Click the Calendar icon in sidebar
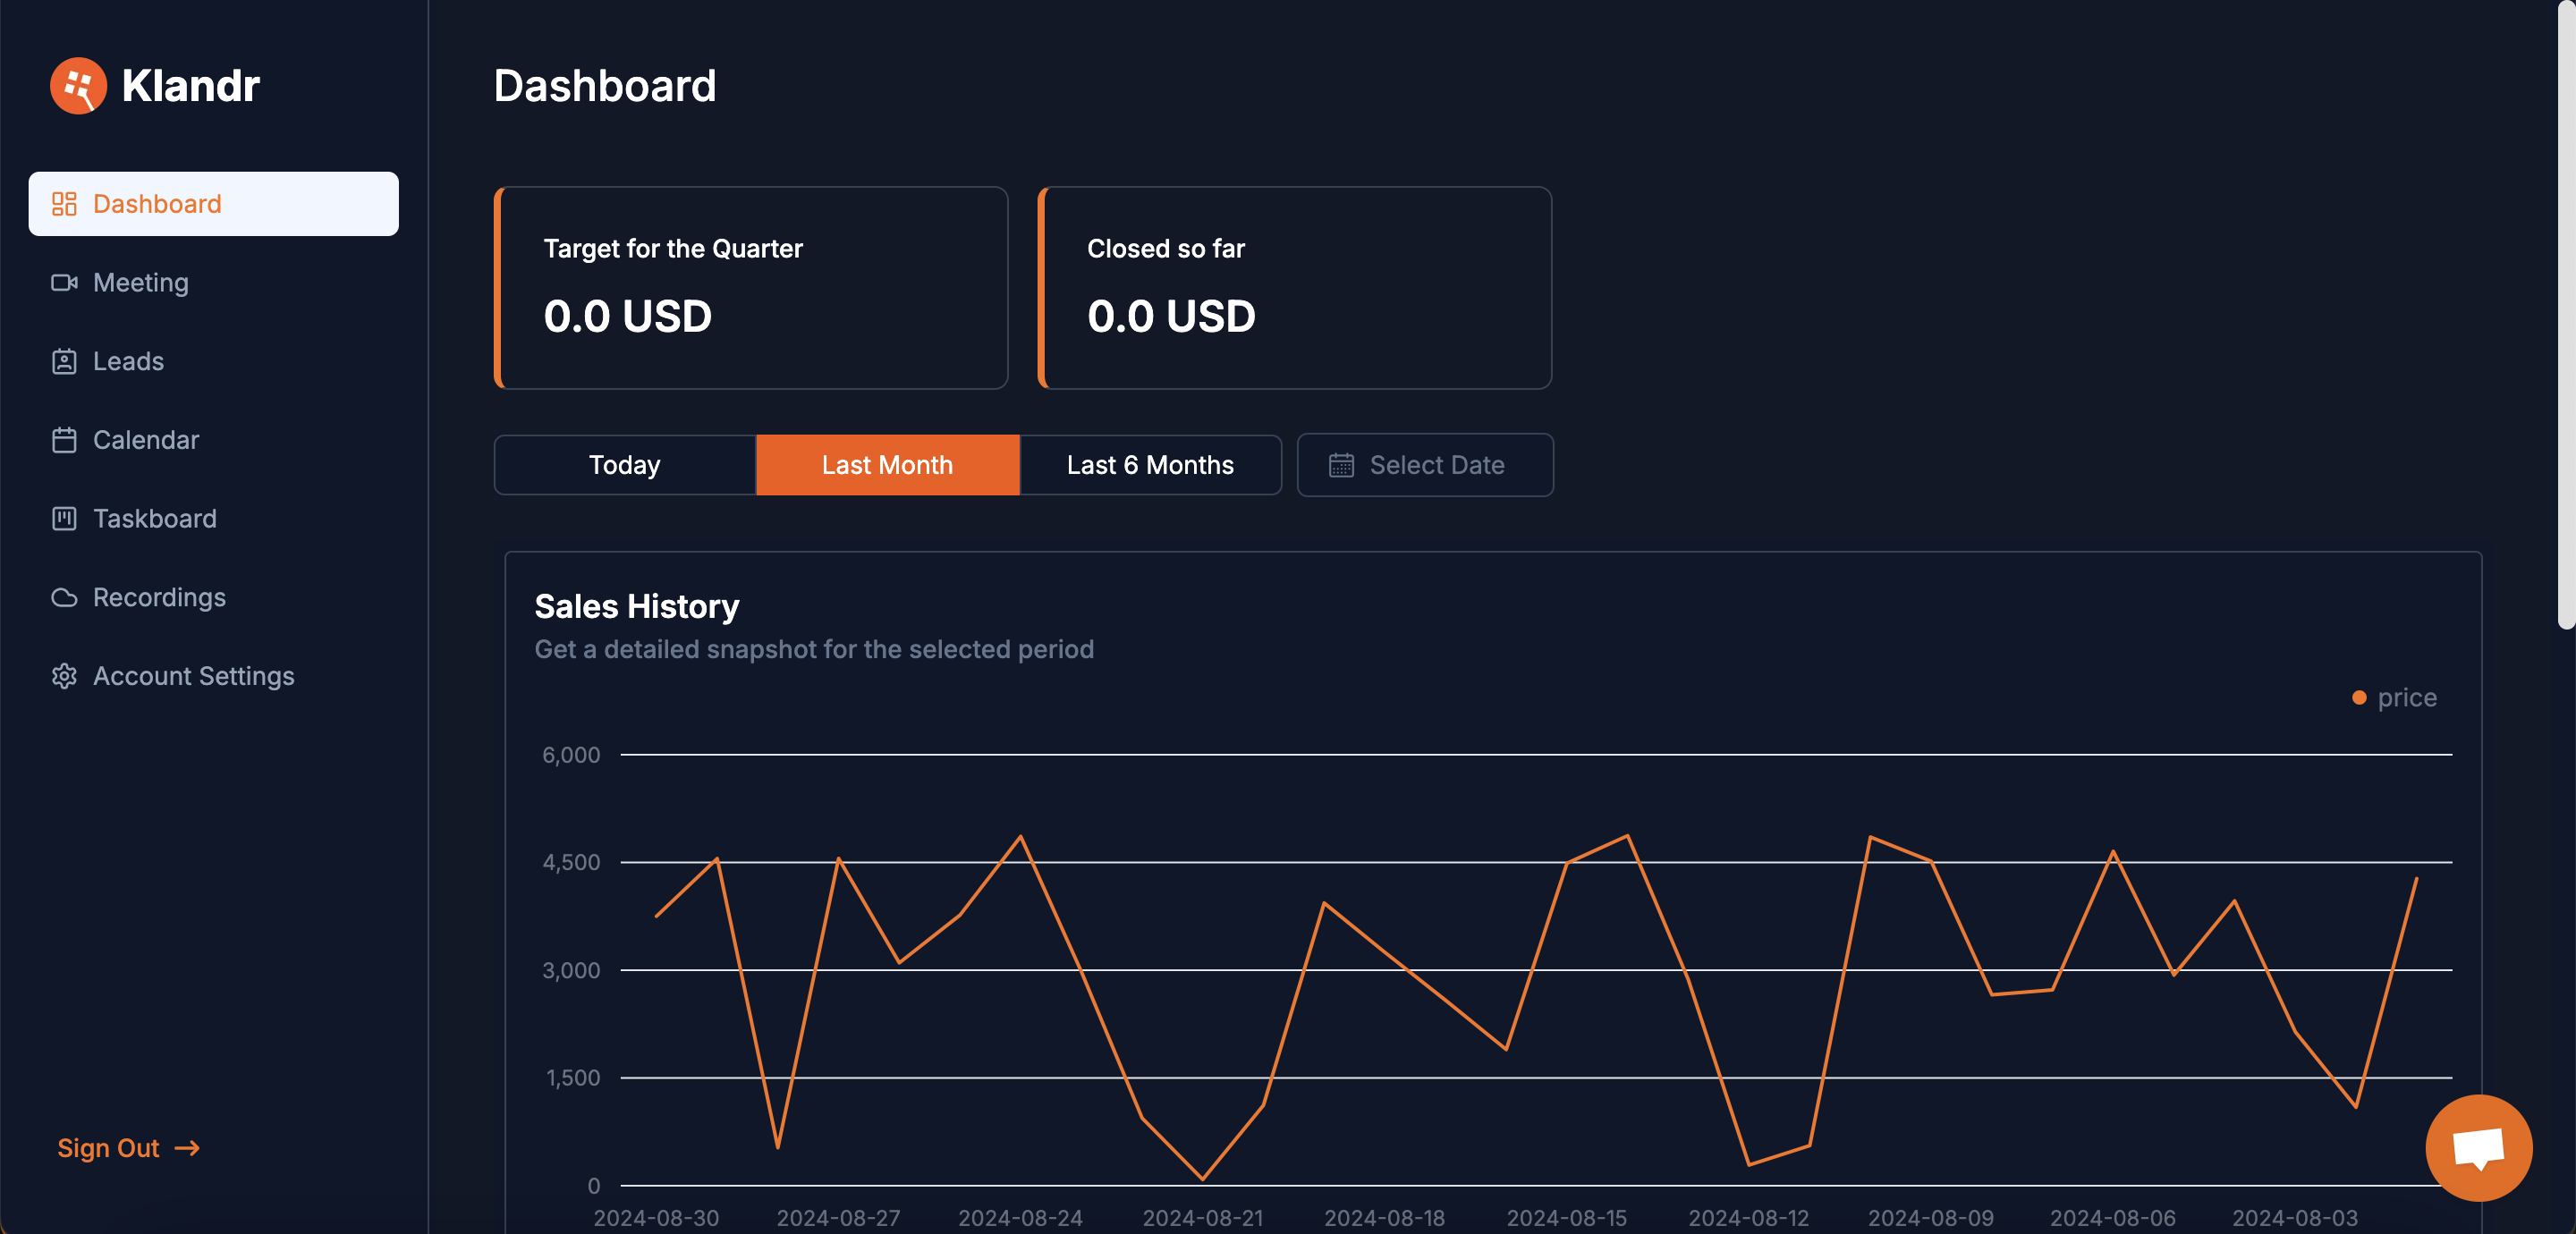Image resolution: width=2576 pixels, height=1234 pixels. [x=64, y=440]
